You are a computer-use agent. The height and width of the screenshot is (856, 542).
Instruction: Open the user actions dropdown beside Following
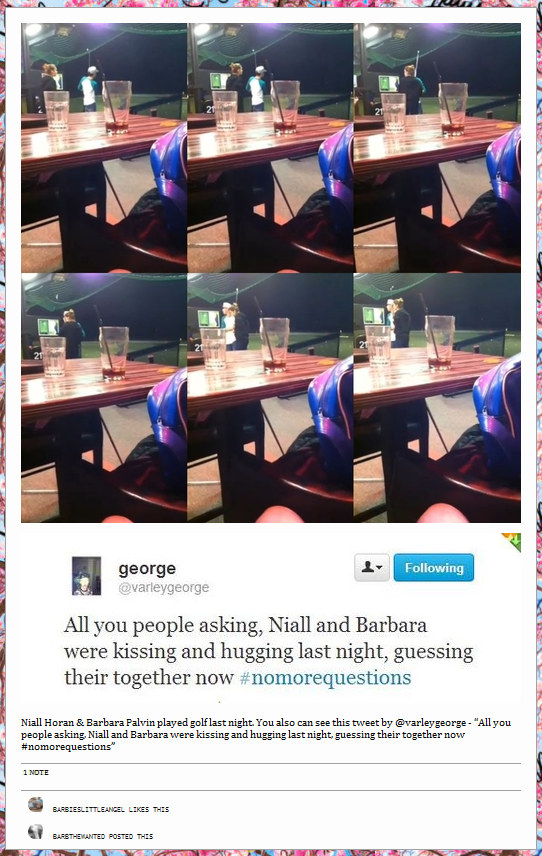[x=372, y=568]
